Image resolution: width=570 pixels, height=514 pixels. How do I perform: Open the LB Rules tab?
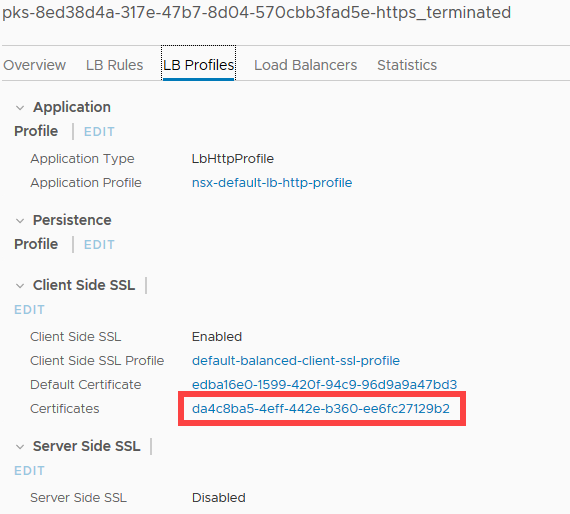pyautogui.click(x=115, y=65)
